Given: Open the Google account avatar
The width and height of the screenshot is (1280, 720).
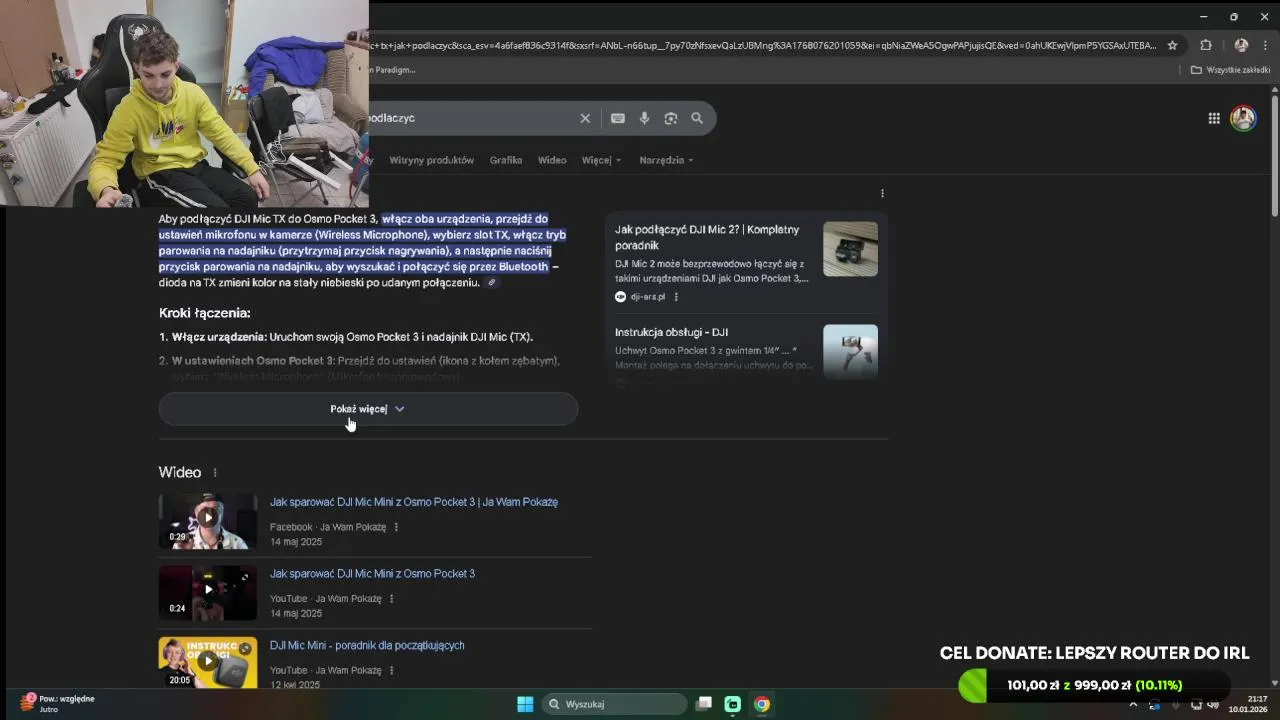Looking at the screenshot, I should [1243, 118].
